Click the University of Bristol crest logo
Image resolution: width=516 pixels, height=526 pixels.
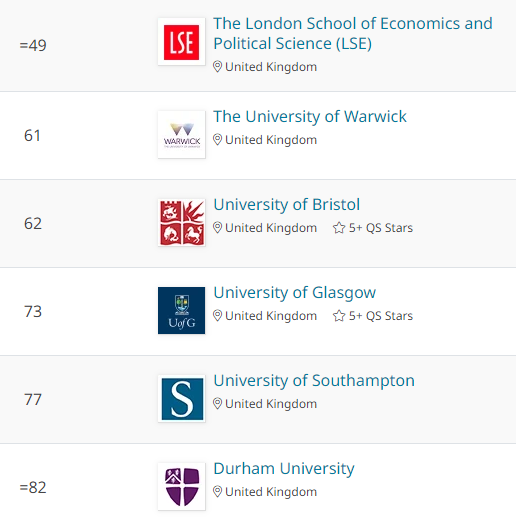pos(182,222)
